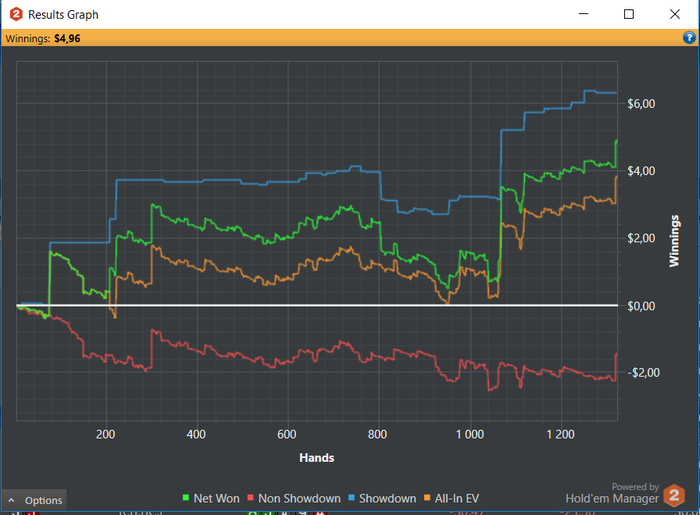Click the Results Graph window title
700x515 pixels.
pyautogui.click(x=63, y=15)
